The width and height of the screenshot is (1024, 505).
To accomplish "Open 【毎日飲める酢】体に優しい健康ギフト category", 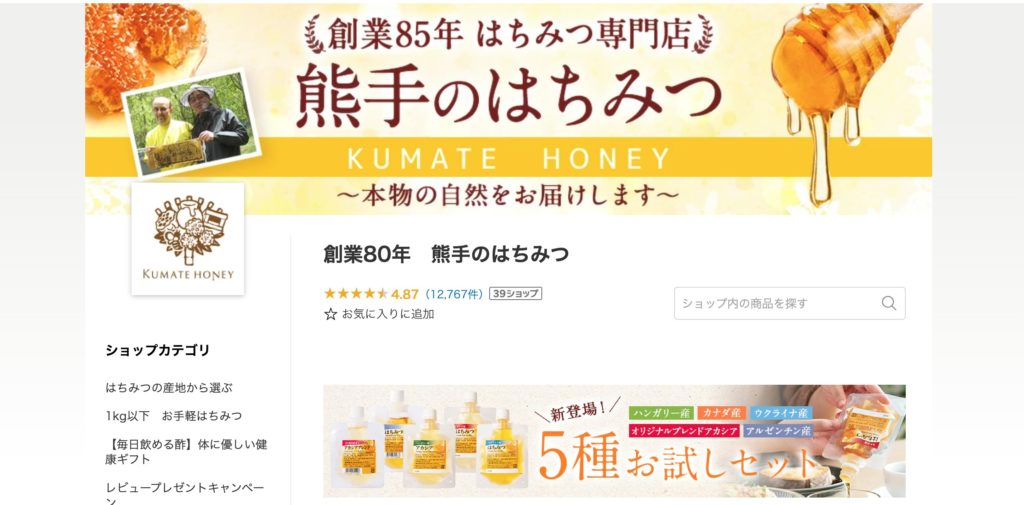I will (187, 451).
